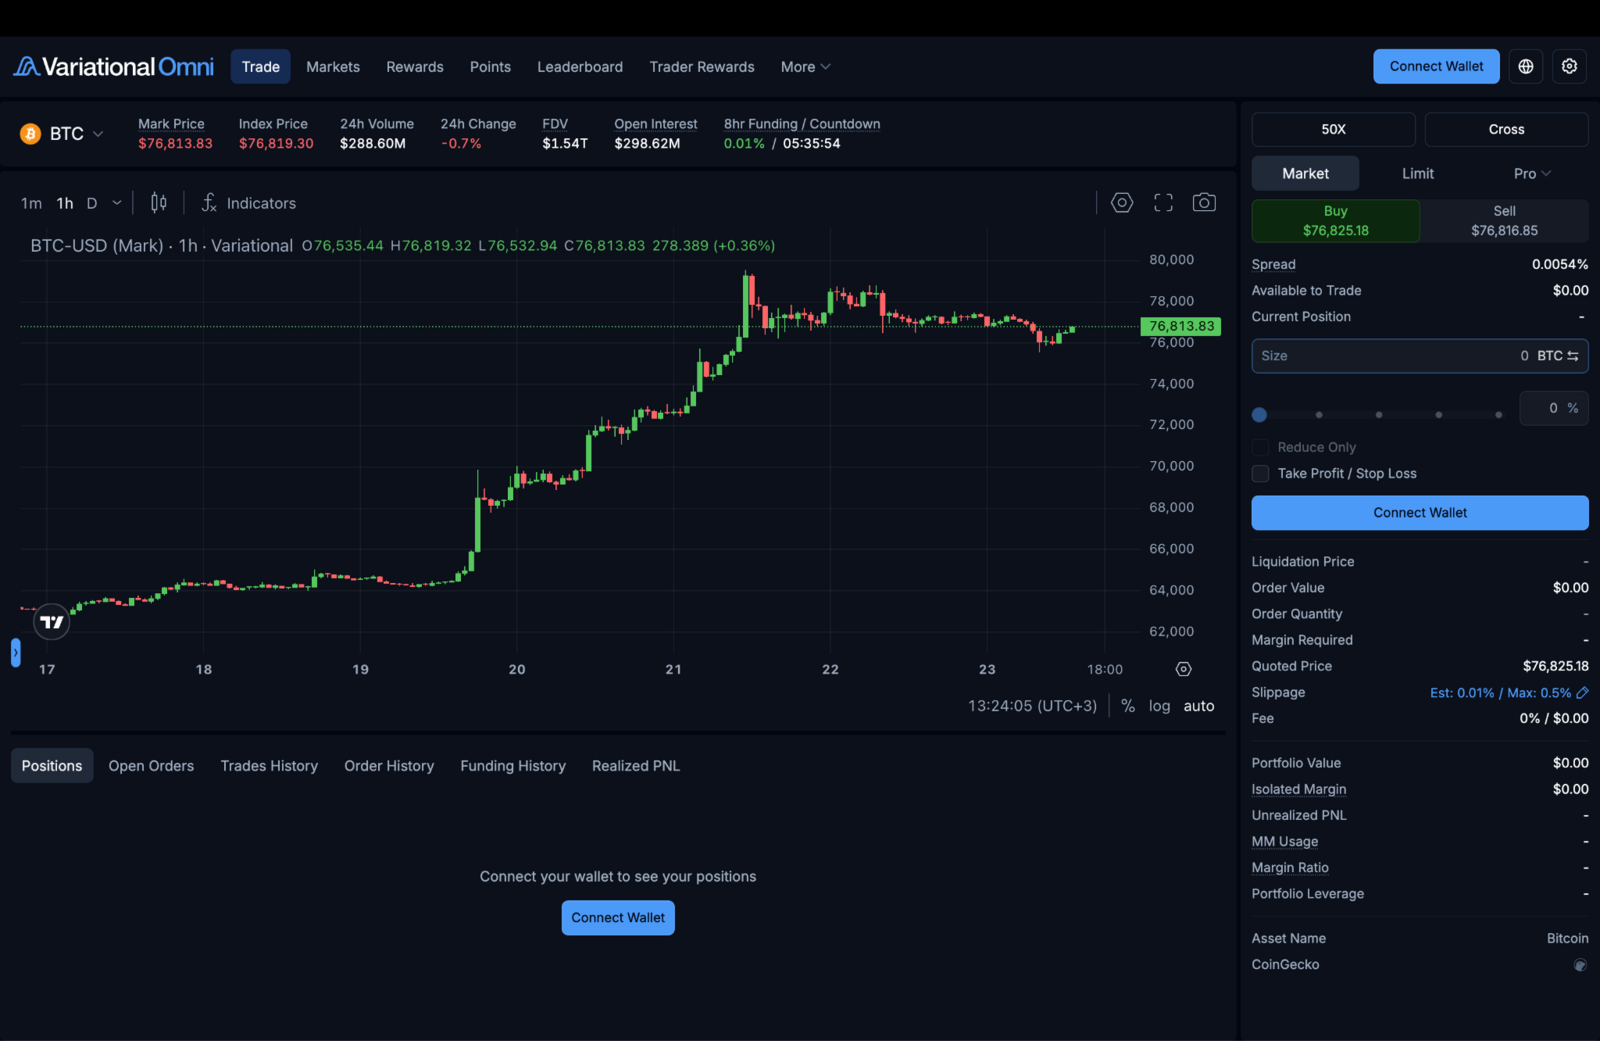Click the Bitcoin coin icon

pos(31,134)
